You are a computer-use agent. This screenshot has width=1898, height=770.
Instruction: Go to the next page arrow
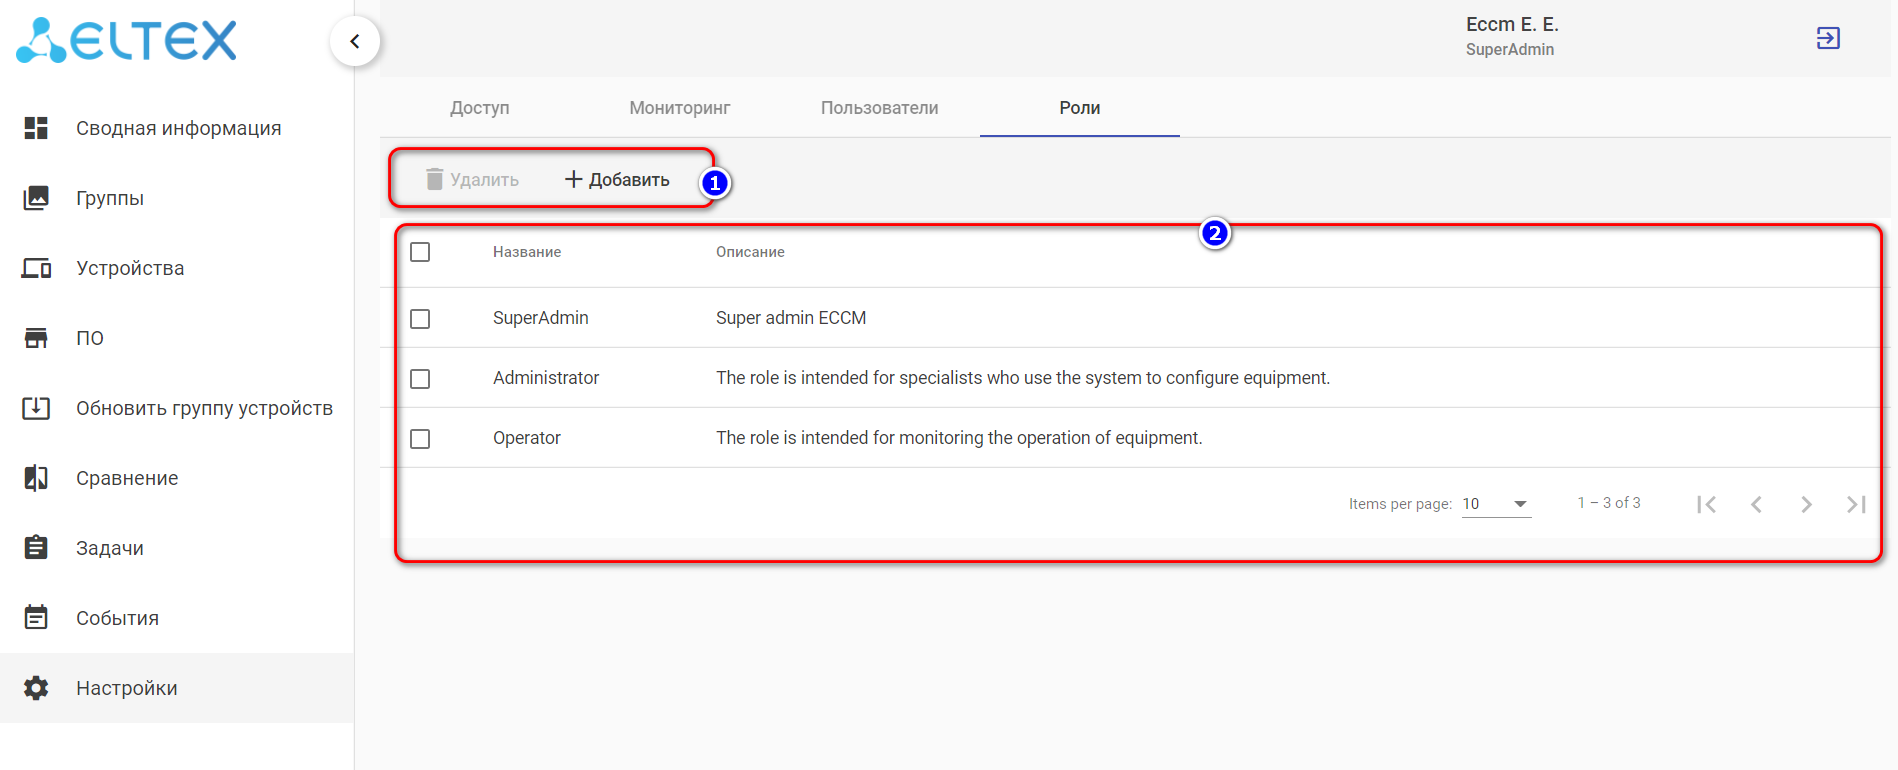point(1806,504)
